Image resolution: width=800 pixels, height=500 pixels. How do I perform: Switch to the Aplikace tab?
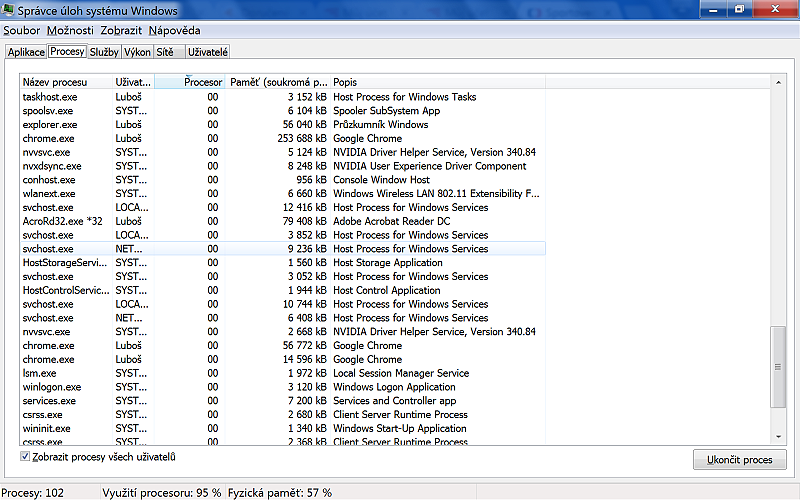coord(26,51)
